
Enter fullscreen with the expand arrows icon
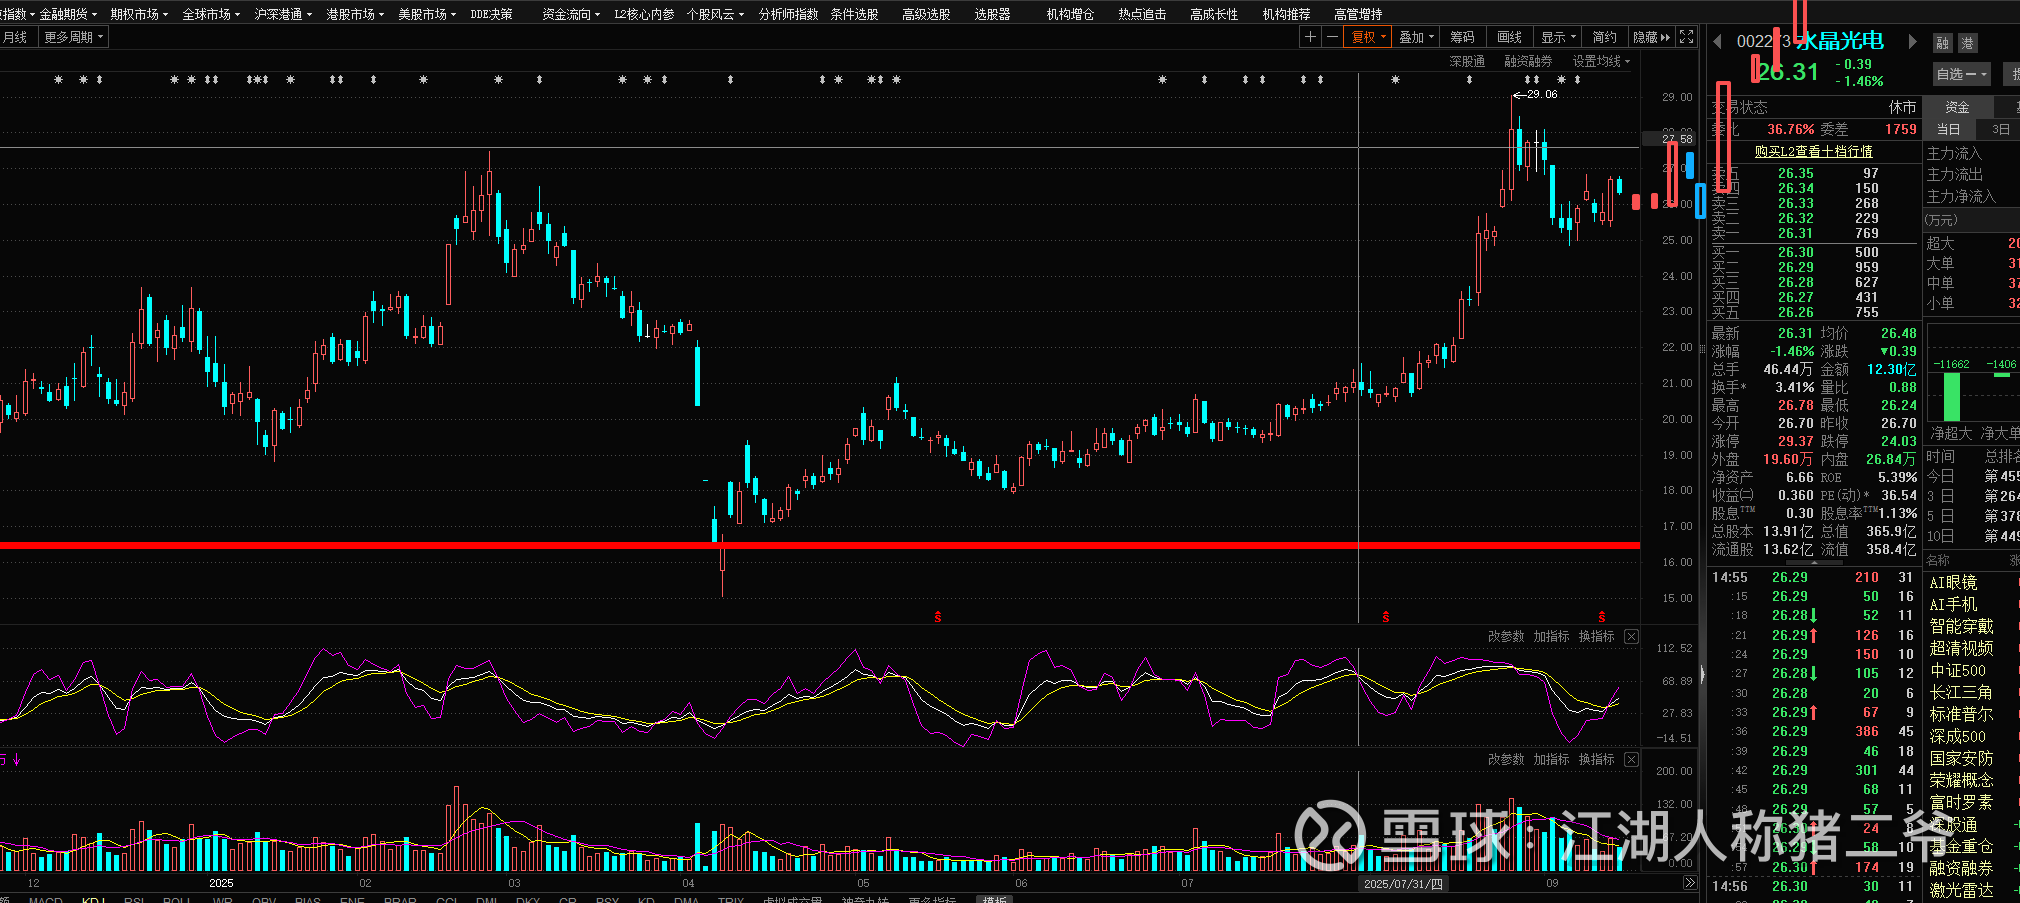point(1687,37)
